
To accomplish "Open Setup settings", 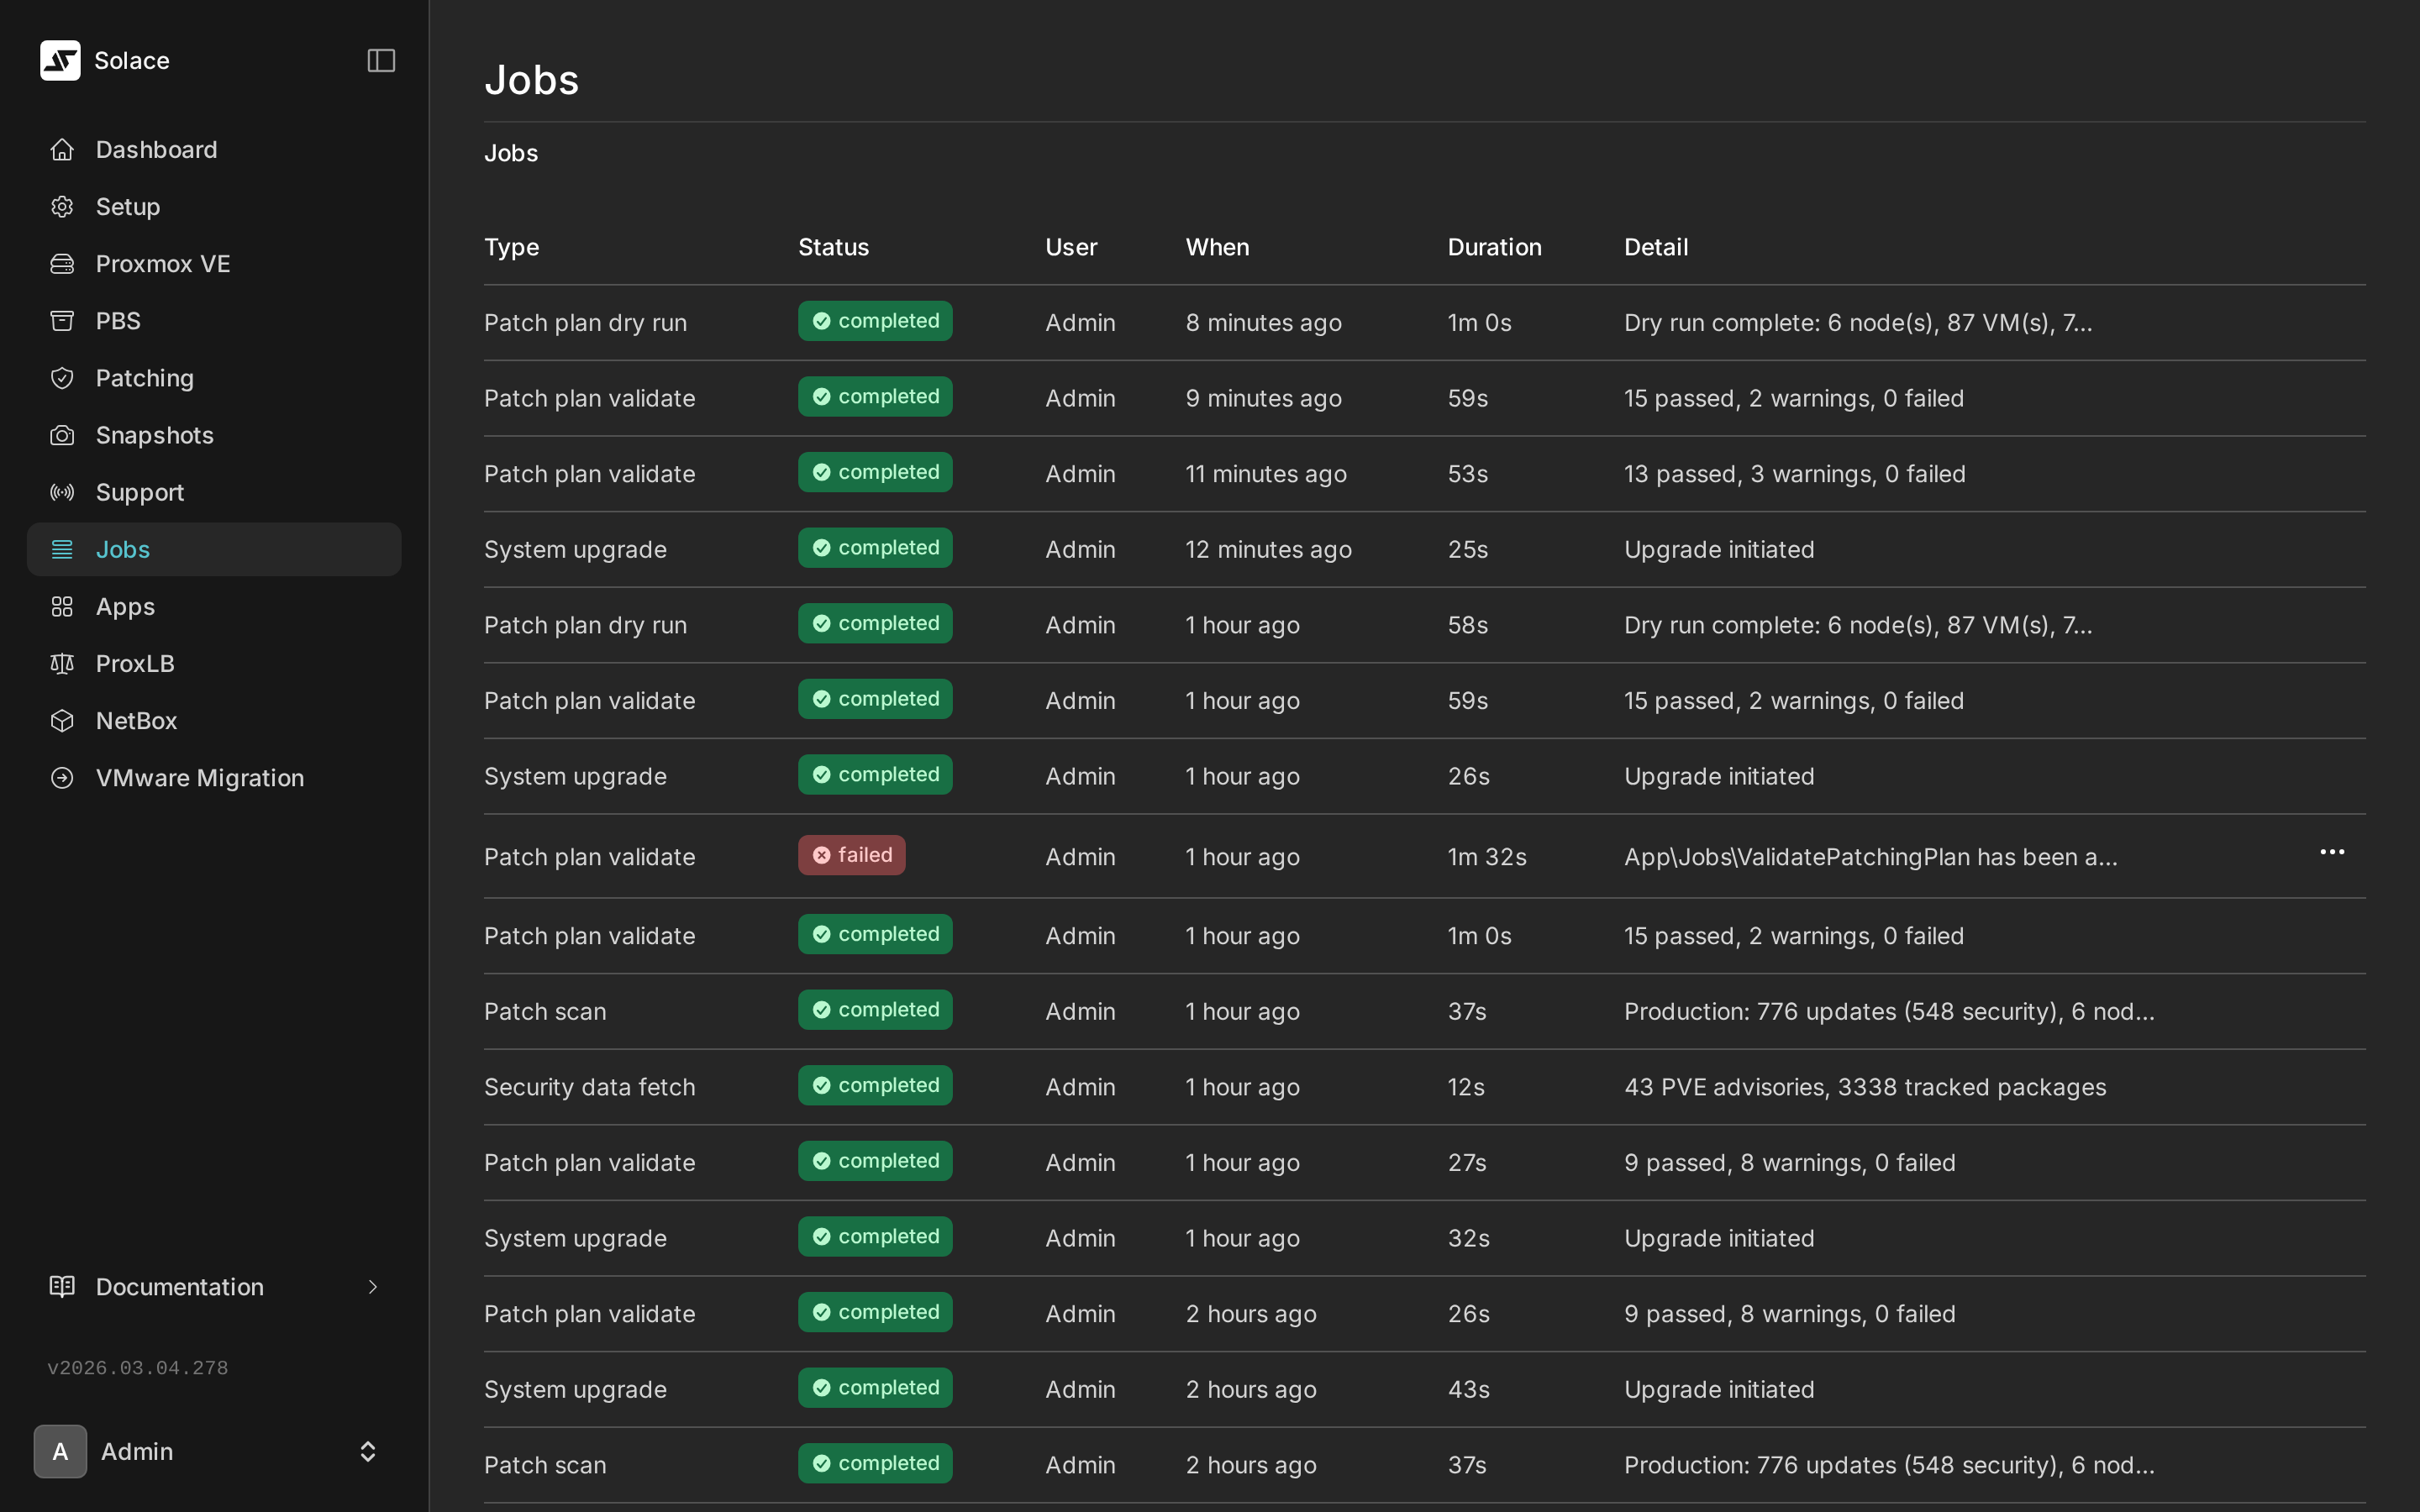I will (x=128, y=206).
